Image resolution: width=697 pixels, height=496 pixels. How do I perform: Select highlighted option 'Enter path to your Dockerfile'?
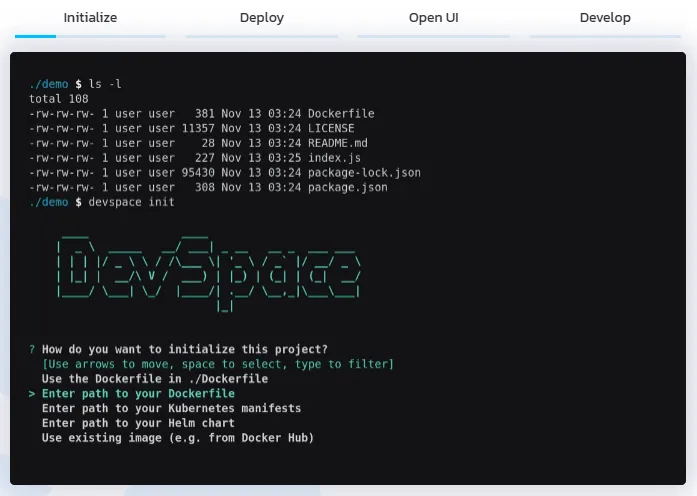pyautogui.click(x=138, y=394)
